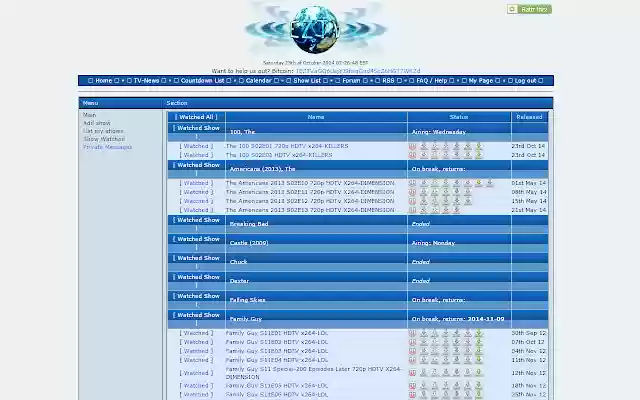Open TV-News in the navigation bar

click(x=146, y=81)
